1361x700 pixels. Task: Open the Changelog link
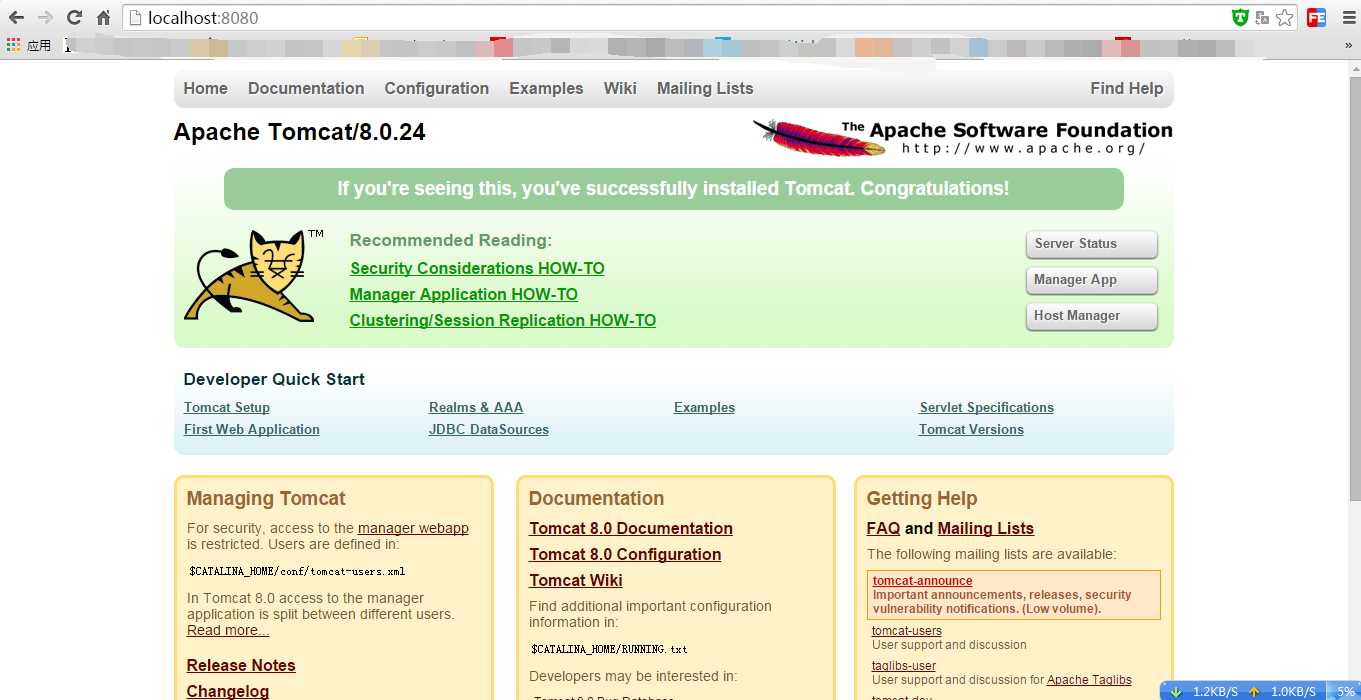click(228, 691)
